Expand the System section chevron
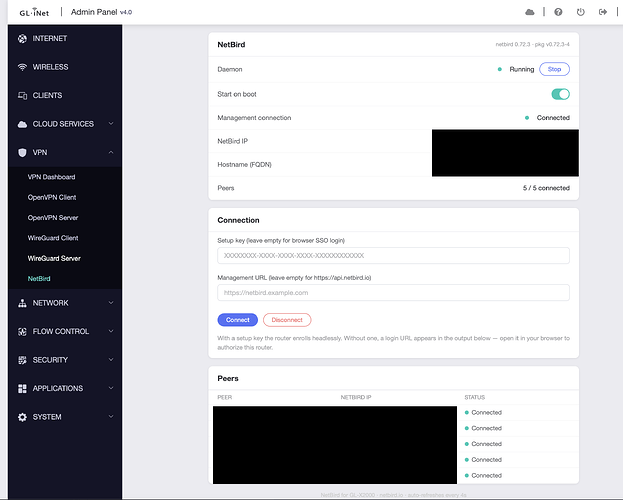Screen dimensions: 623x500 point(111,417)
